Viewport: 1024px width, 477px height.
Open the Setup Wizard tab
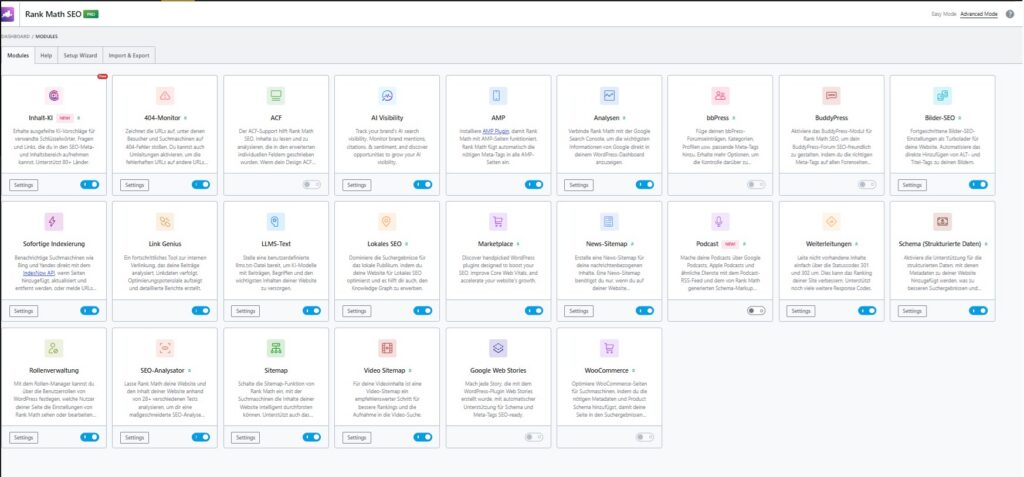point(80,56)
